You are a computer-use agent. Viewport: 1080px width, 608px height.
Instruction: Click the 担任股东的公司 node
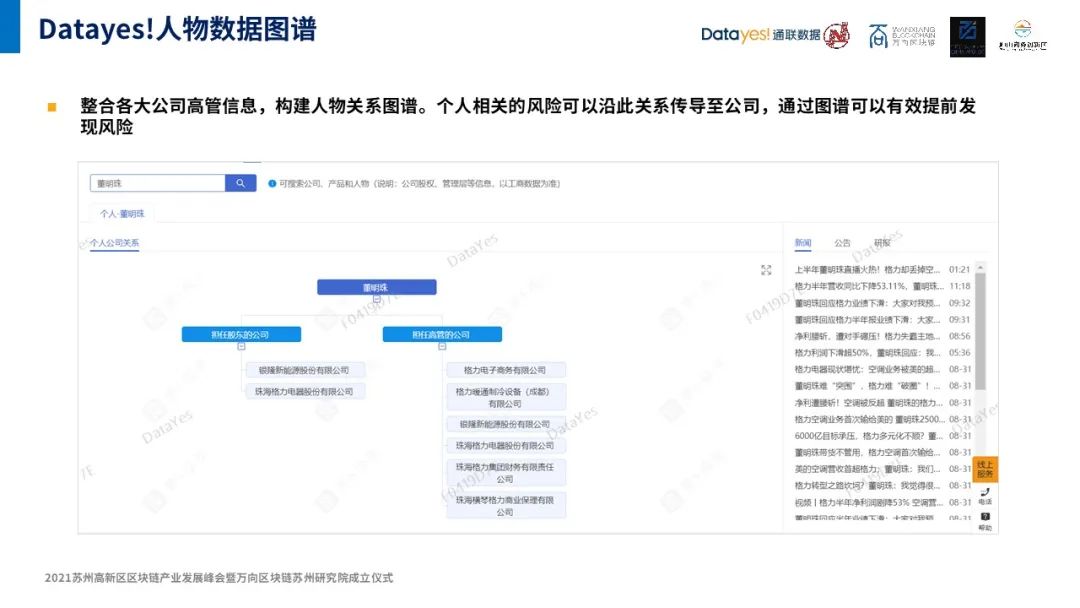[x=241, y=335]
